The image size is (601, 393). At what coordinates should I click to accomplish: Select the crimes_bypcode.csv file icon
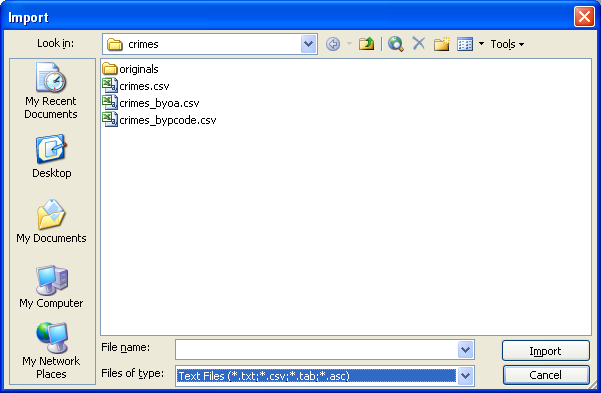click(x=110, y=119)
